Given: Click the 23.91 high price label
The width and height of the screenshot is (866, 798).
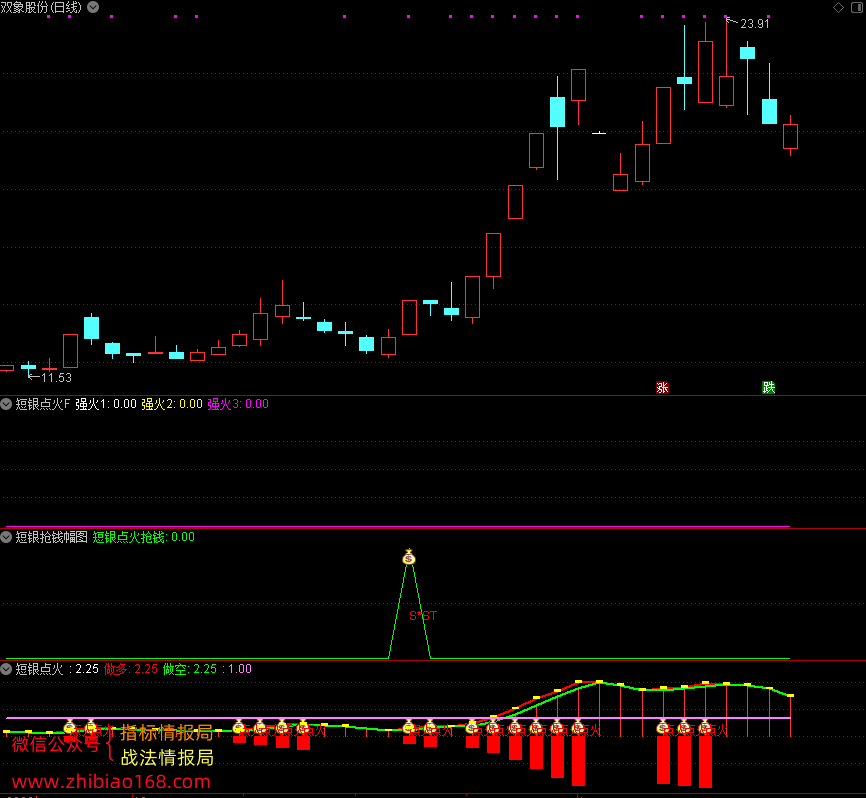Looking at the screenshot, I should (754, 24).
